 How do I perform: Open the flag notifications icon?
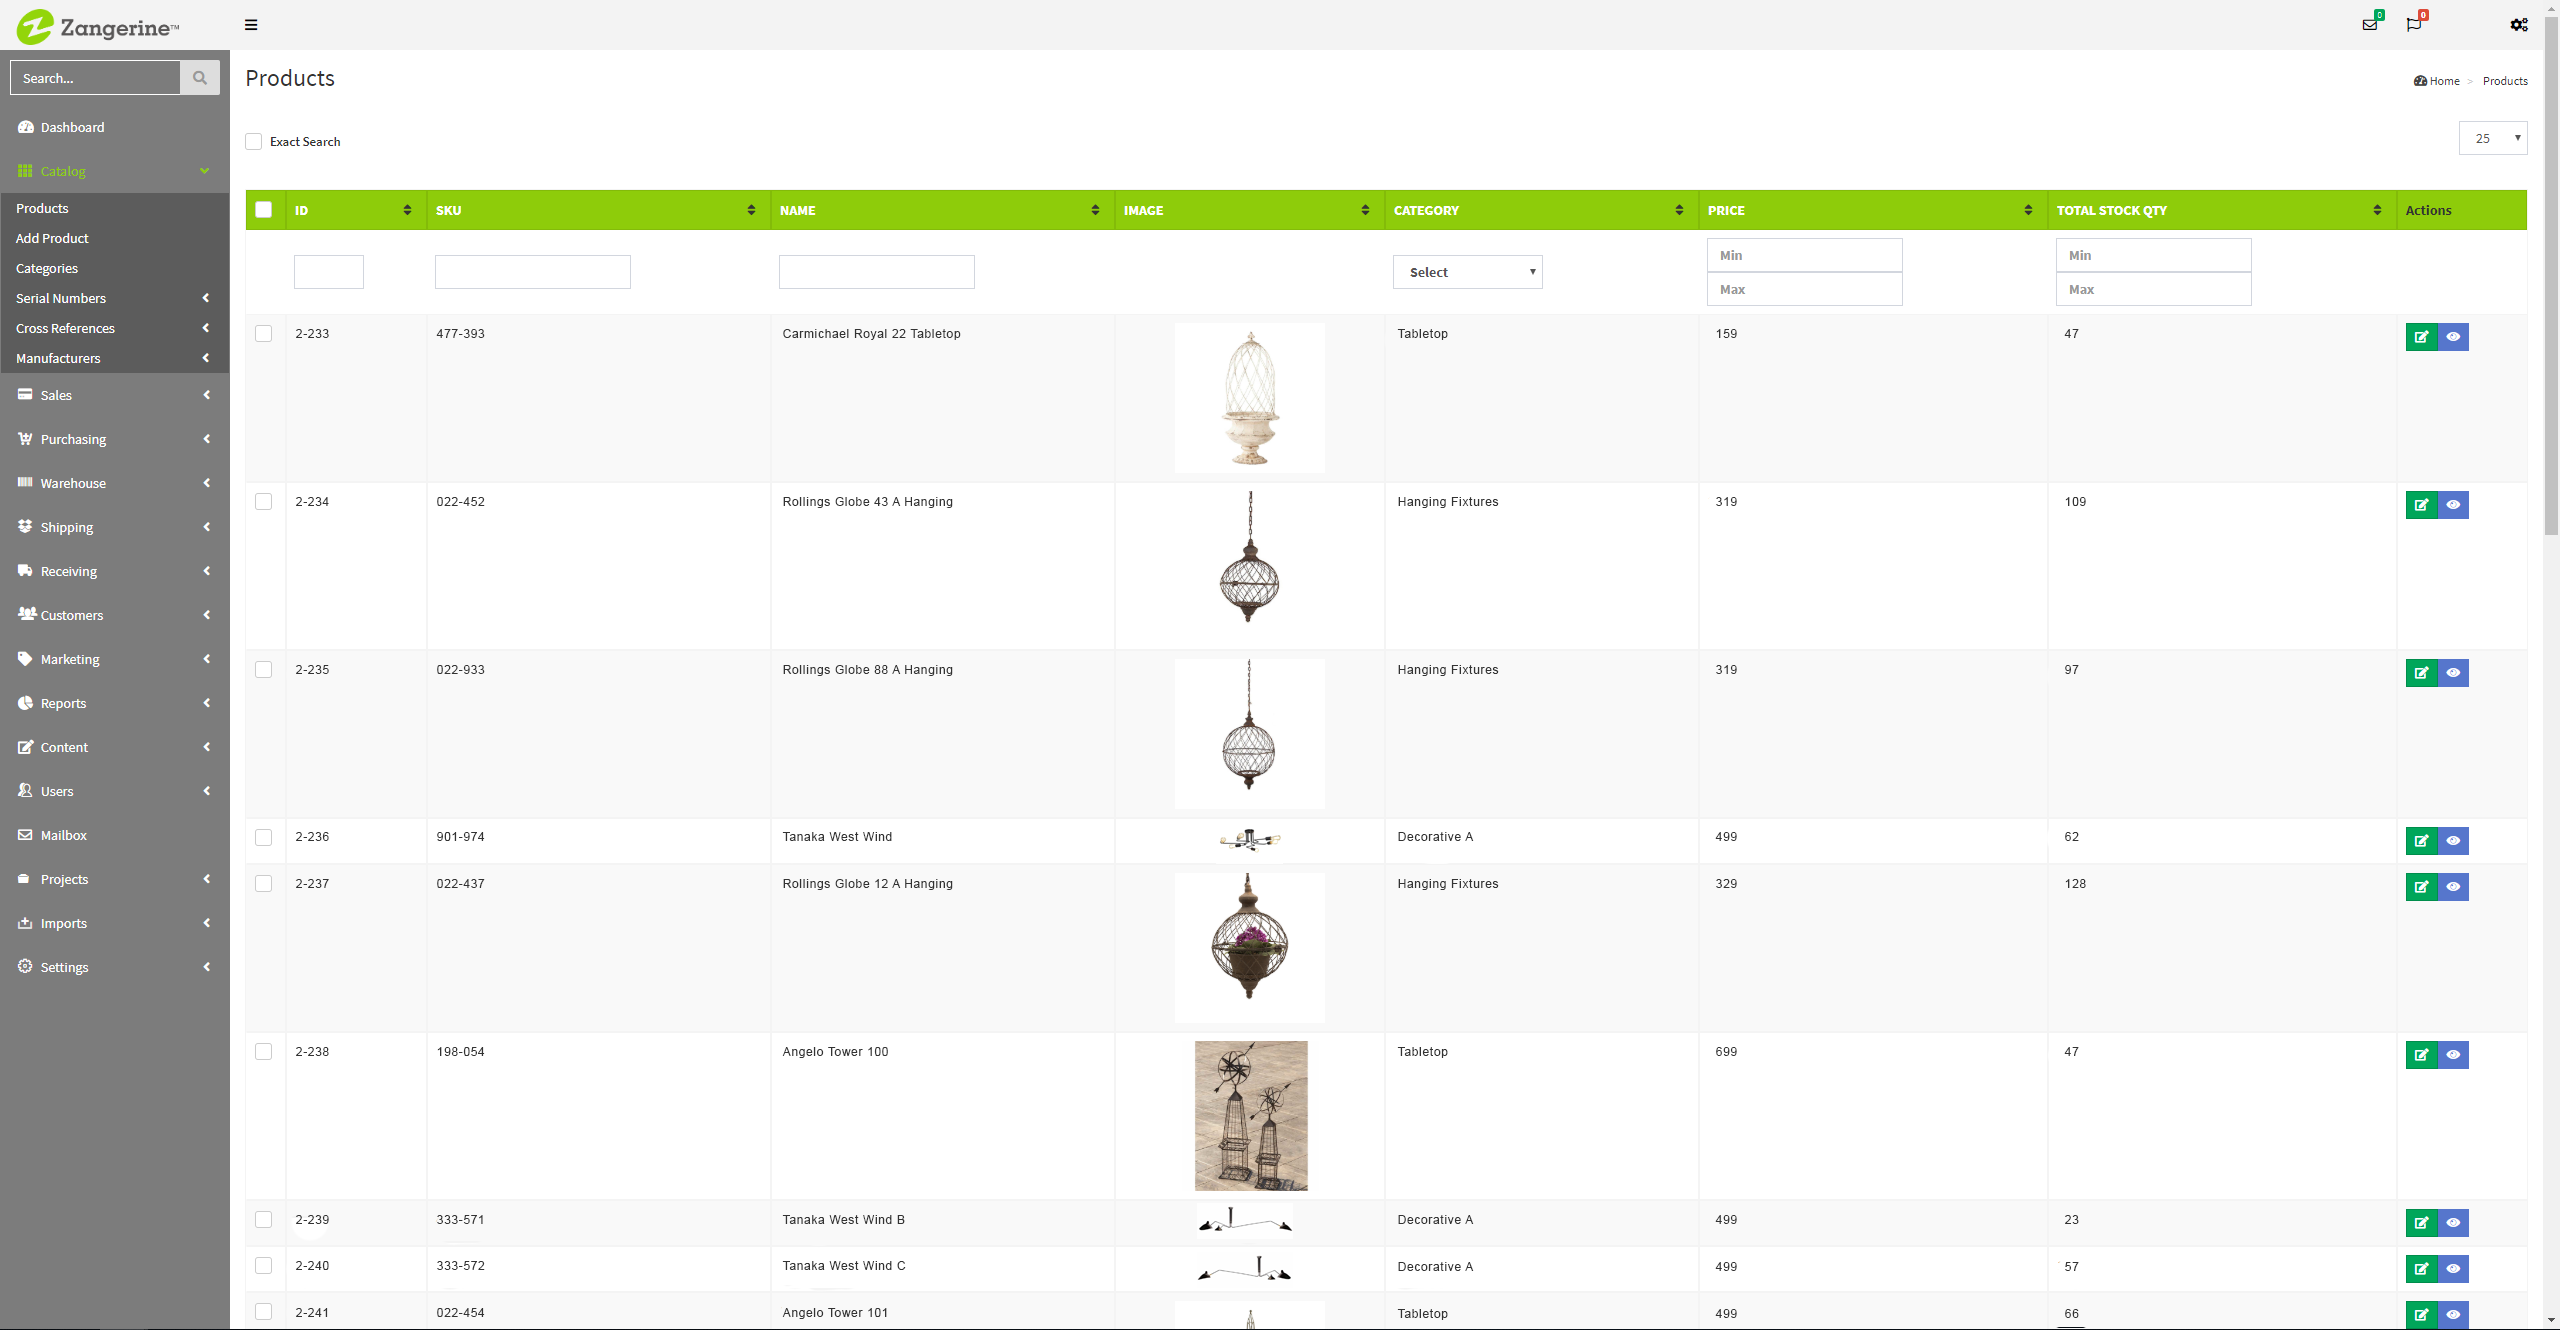pos(2414,24)
